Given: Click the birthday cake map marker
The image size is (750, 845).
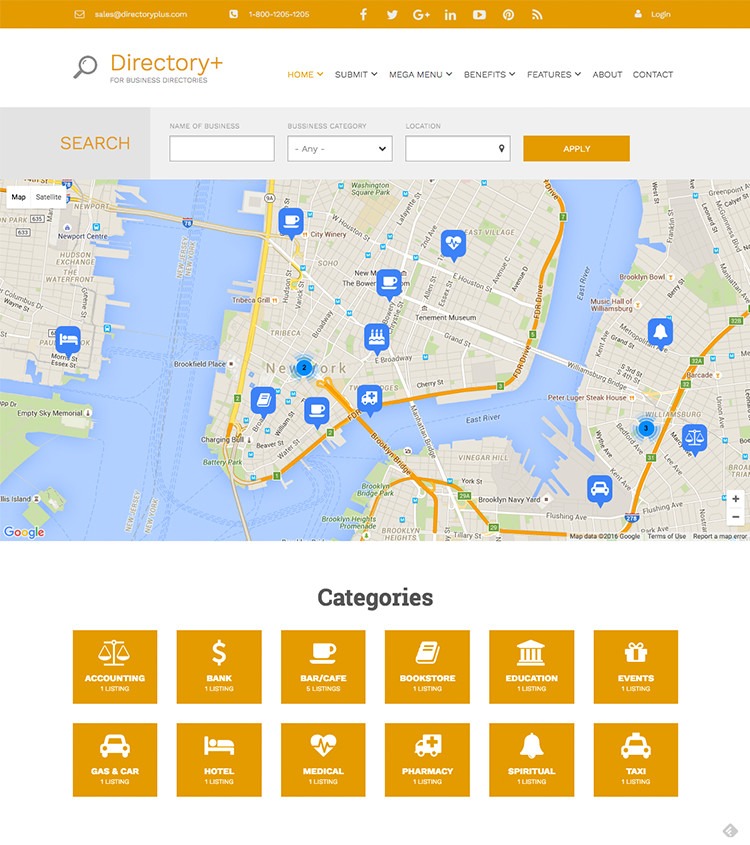Looking at the screenshot, I should pyautogui.click(x=377, y=335).
